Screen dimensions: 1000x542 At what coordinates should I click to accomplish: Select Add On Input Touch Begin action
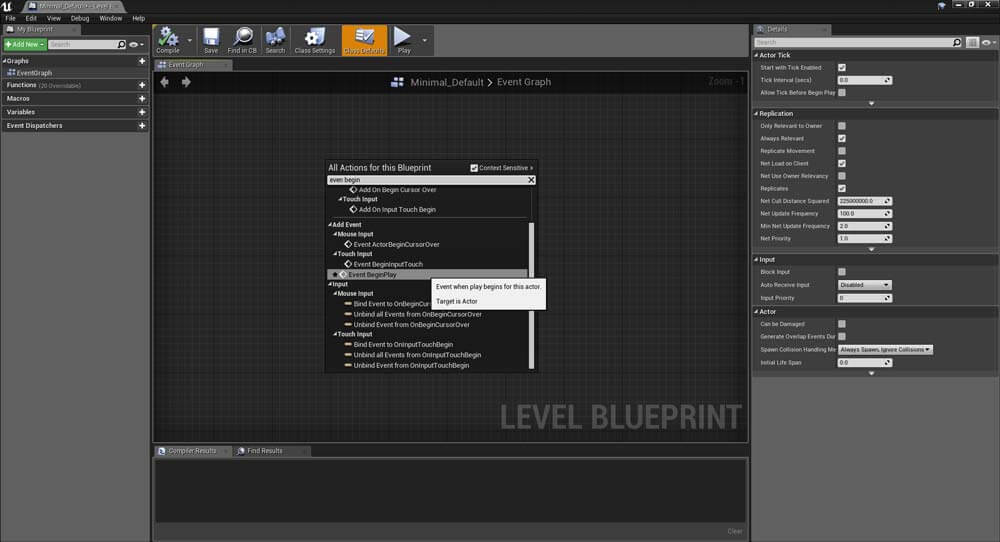tap(397, 209)
